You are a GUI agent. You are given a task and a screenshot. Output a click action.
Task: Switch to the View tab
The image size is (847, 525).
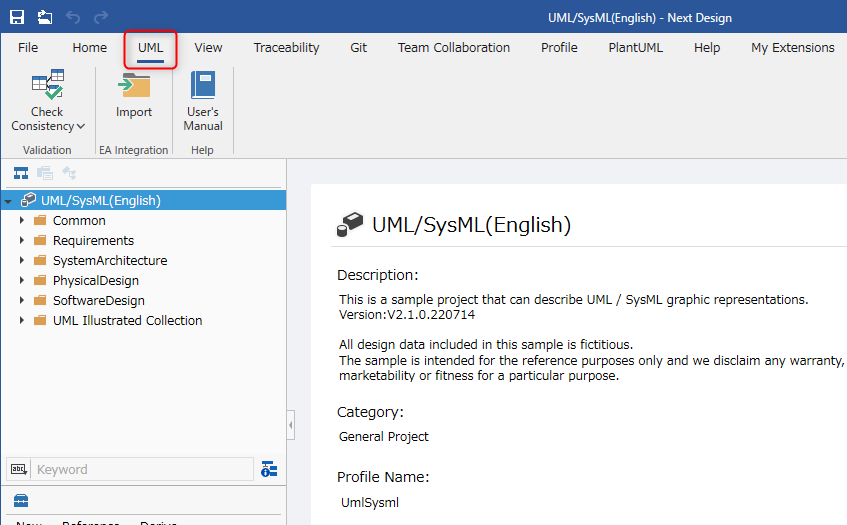(208, 48)
